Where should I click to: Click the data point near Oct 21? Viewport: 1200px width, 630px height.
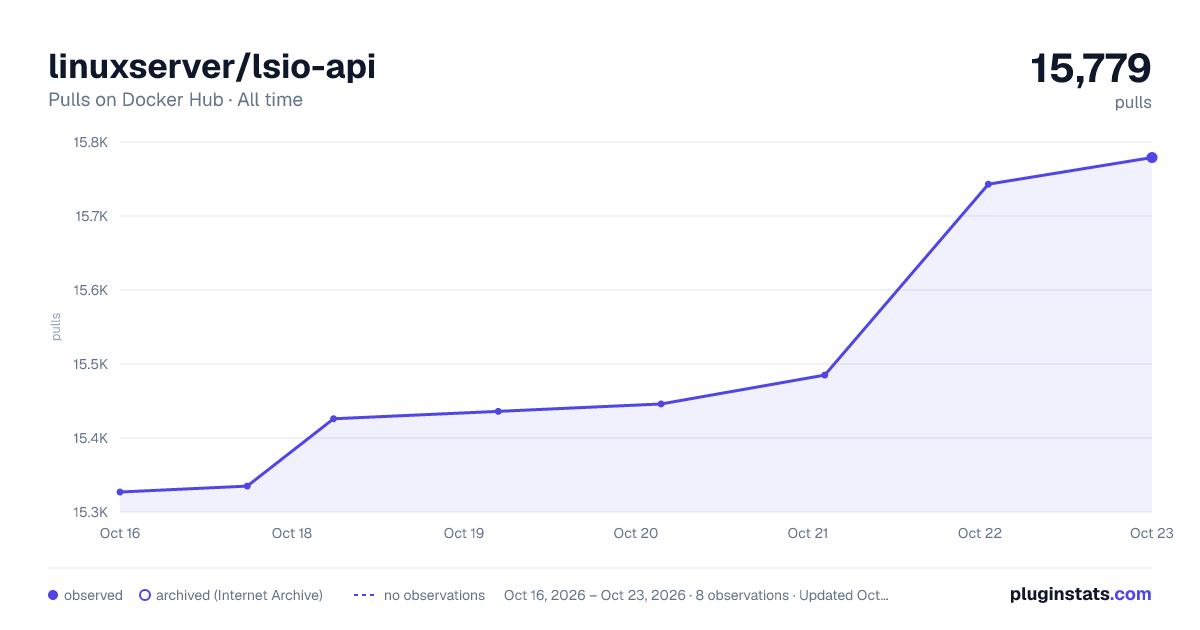[x=825, y=375]
